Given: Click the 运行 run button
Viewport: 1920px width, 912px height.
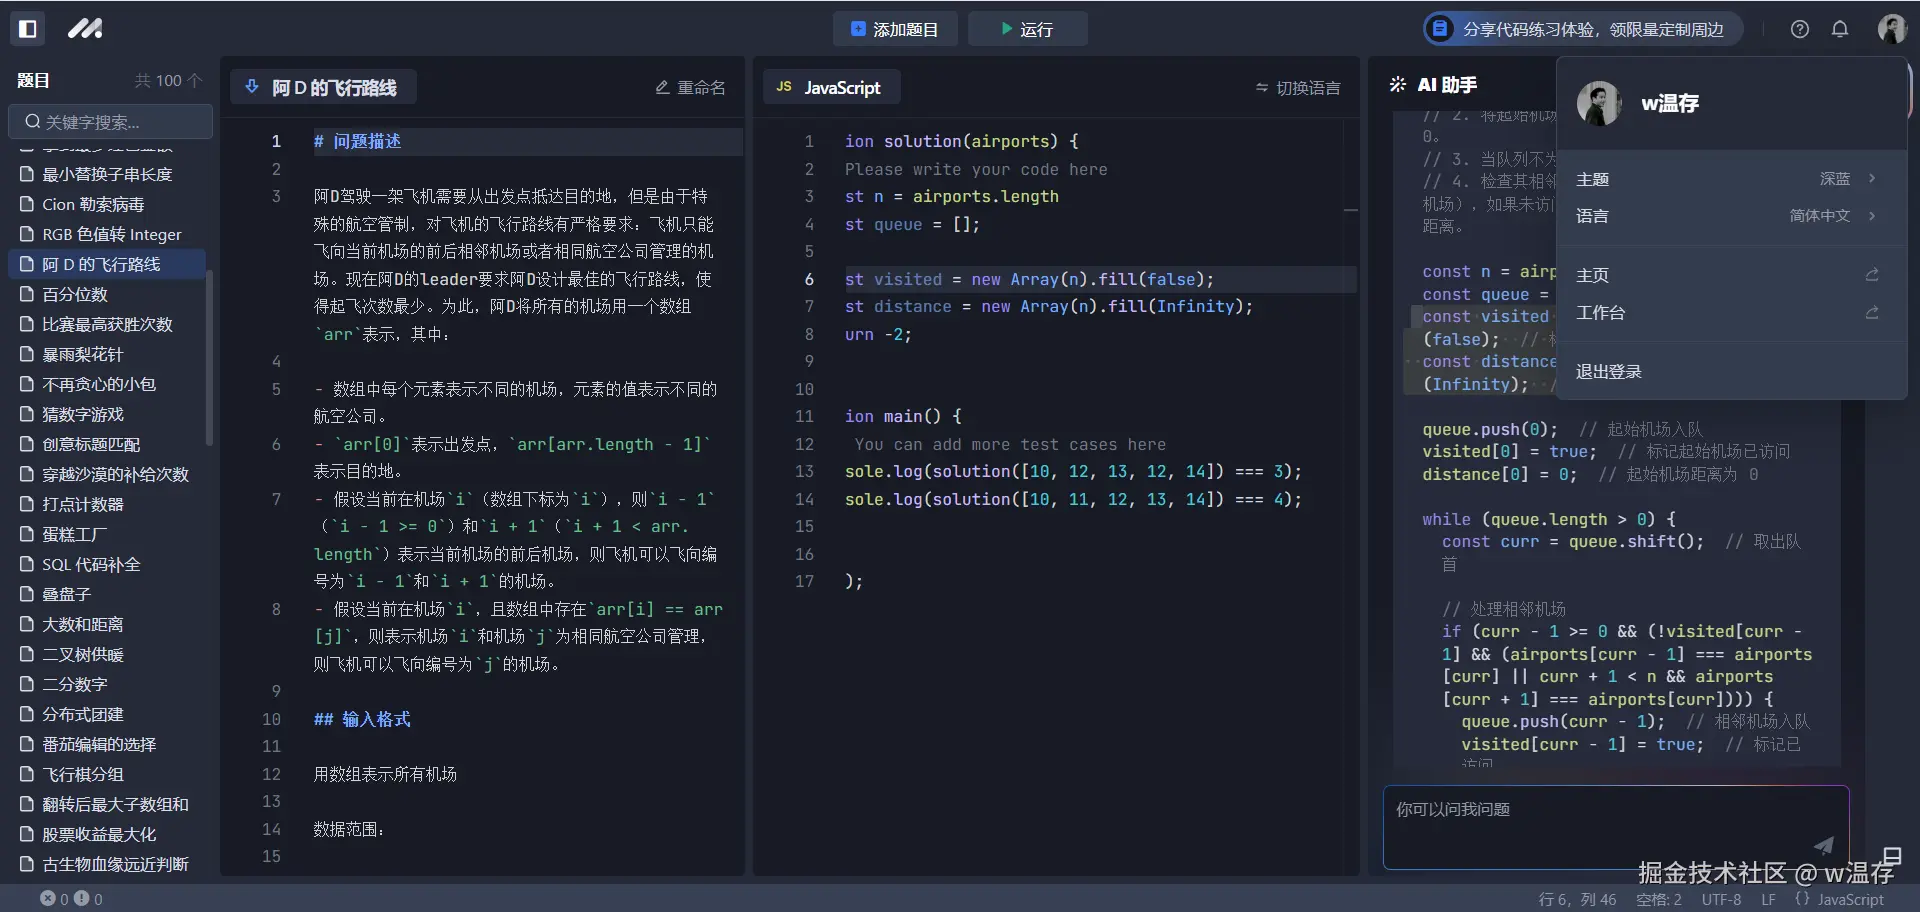Looking at the screenshot, I should (1027, 29).
